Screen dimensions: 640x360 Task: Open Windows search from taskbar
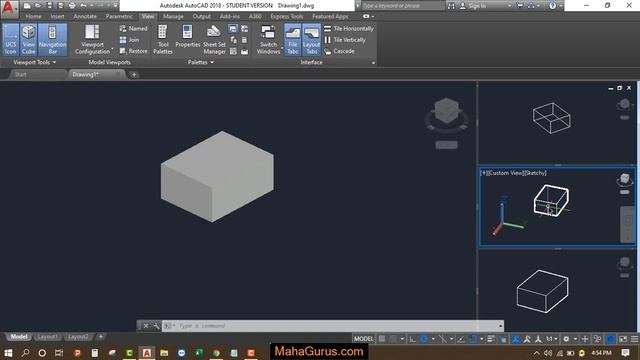(25, 353)
